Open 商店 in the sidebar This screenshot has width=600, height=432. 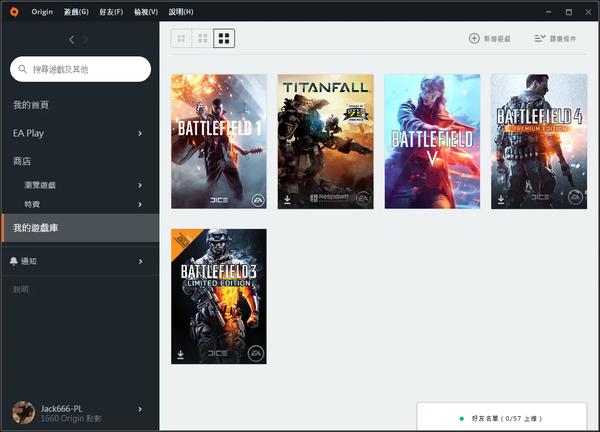coord(22,161)
